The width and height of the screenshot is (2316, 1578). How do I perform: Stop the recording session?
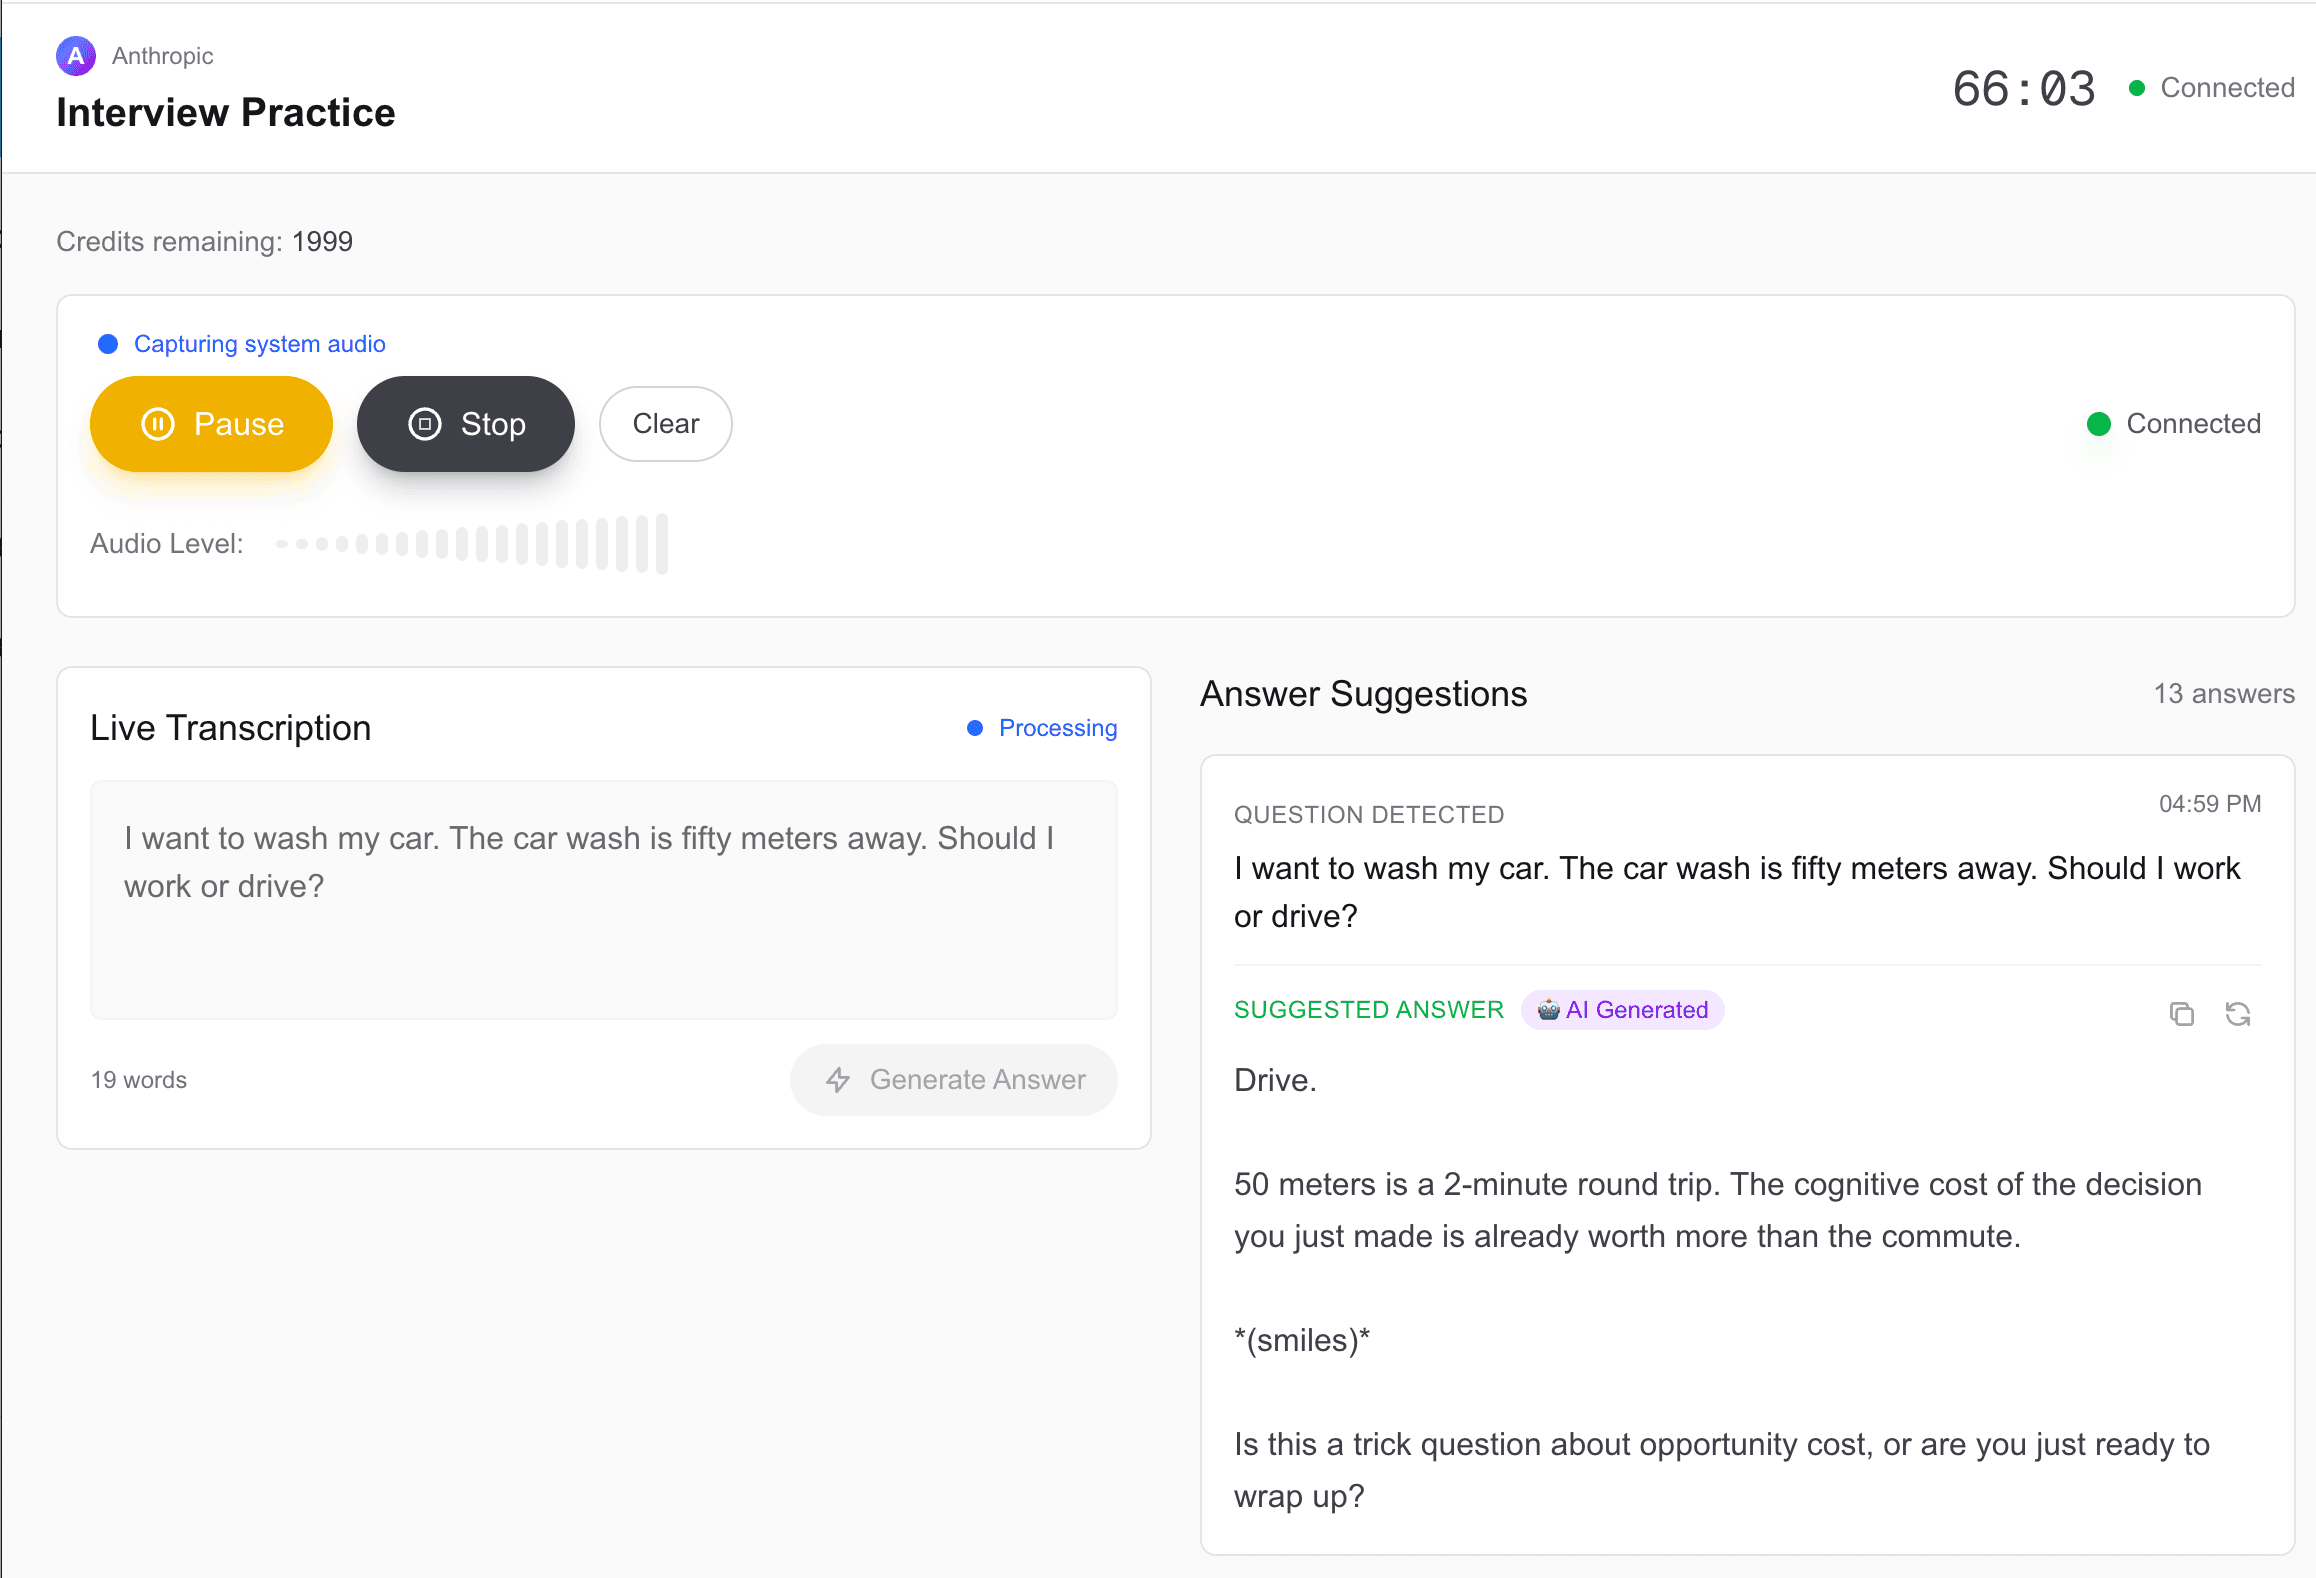pos(465,424)
